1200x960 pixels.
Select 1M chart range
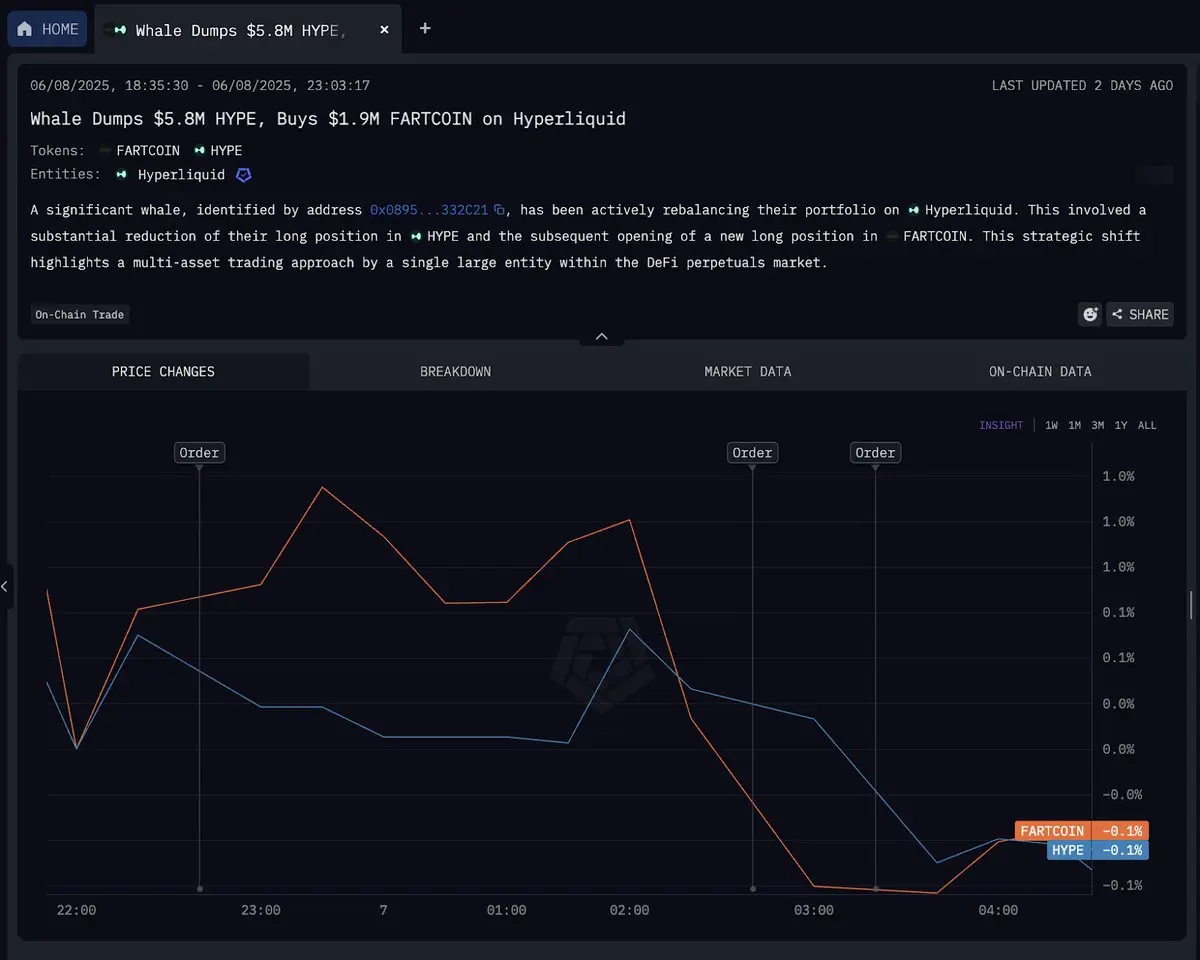point(1074,425)
